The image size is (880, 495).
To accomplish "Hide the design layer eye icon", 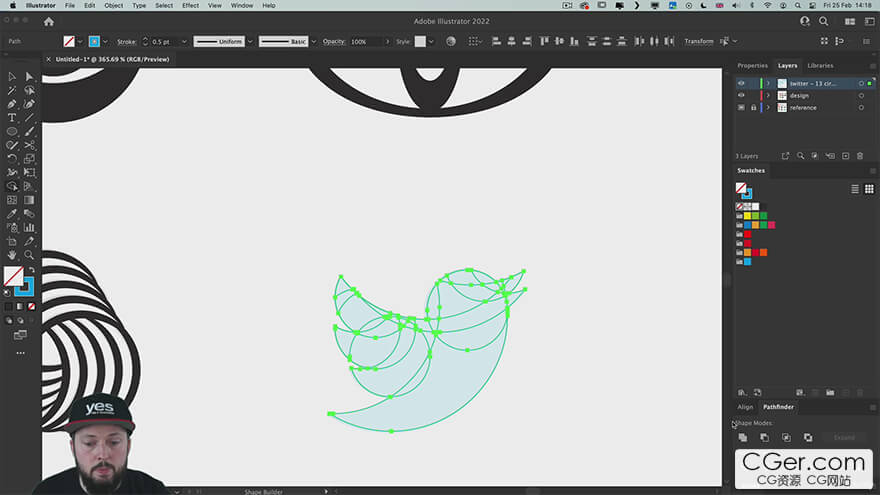I will tap(741, 95).
